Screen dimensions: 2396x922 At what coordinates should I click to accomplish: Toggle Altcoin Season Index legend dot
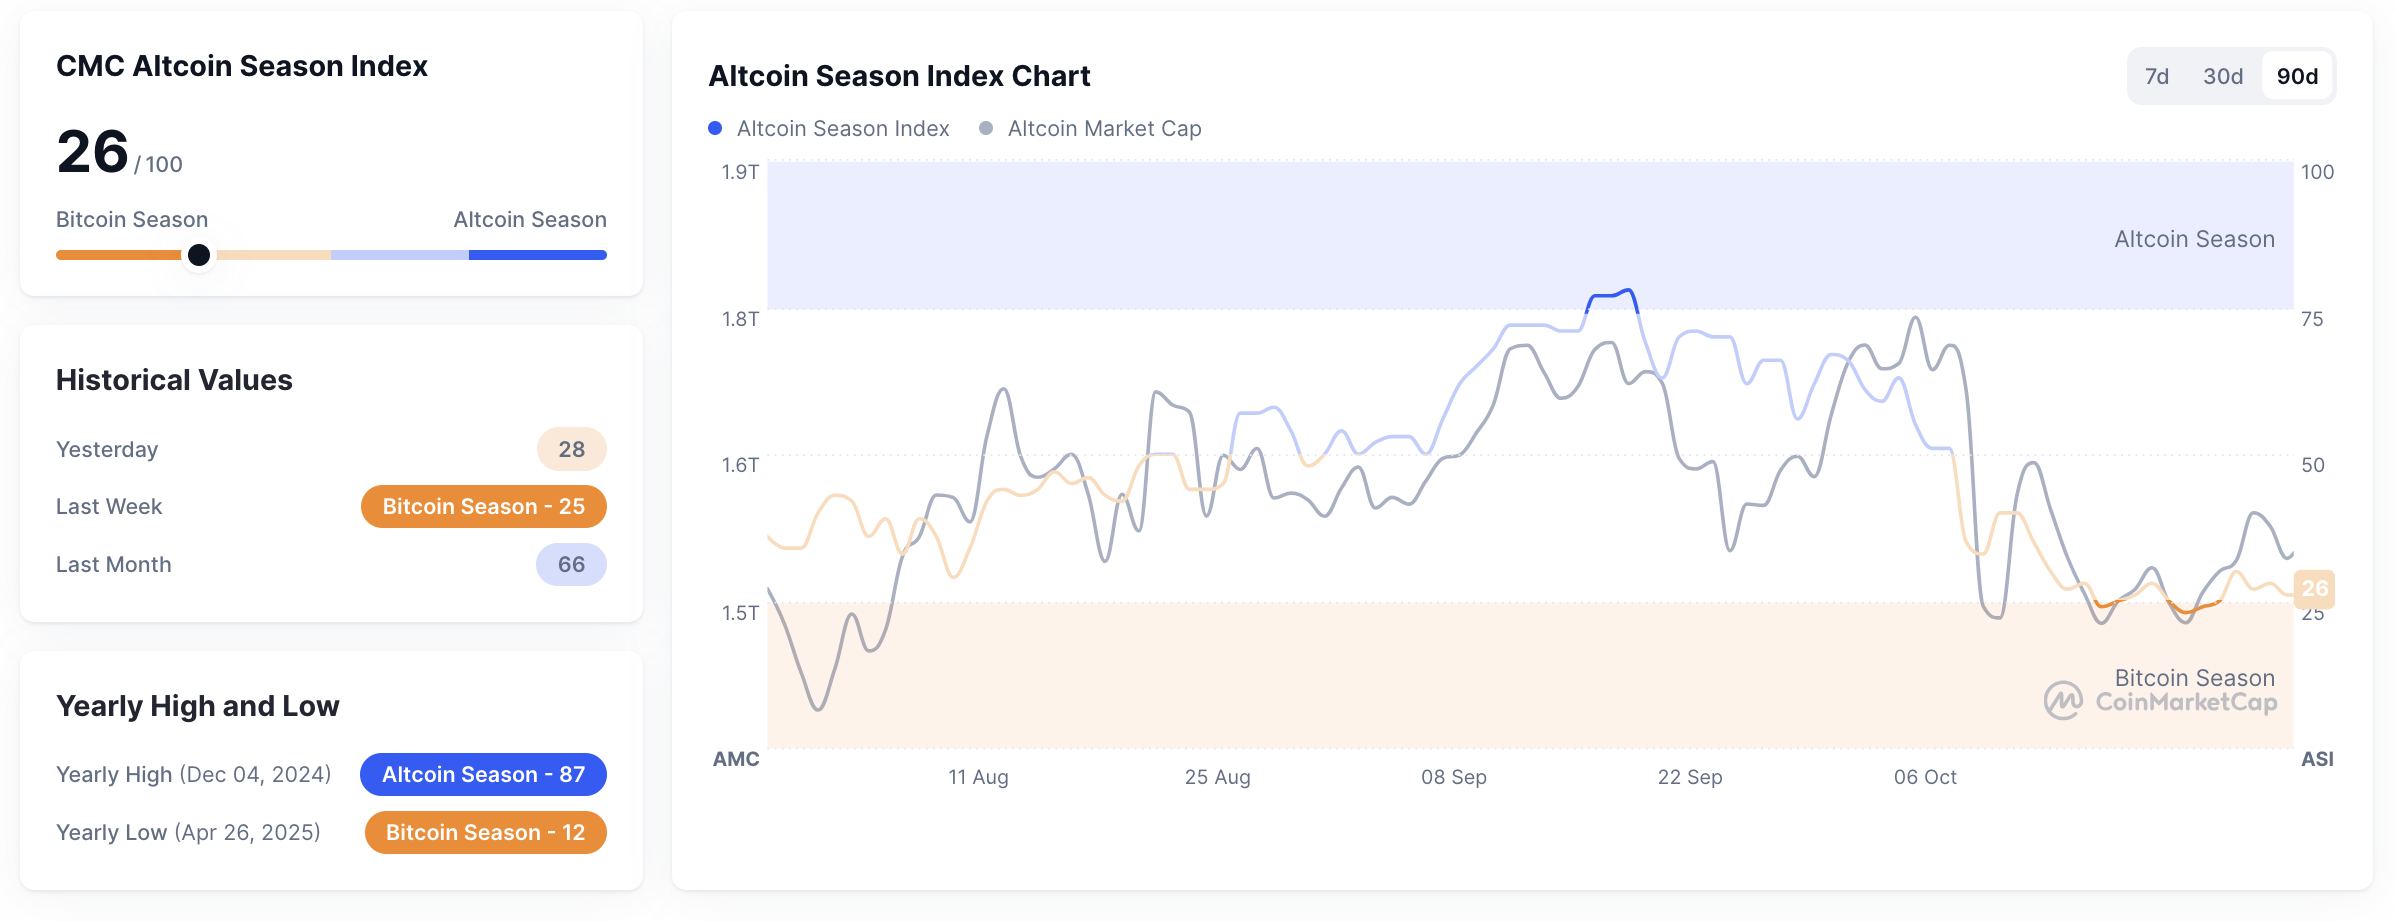point(715,128)
